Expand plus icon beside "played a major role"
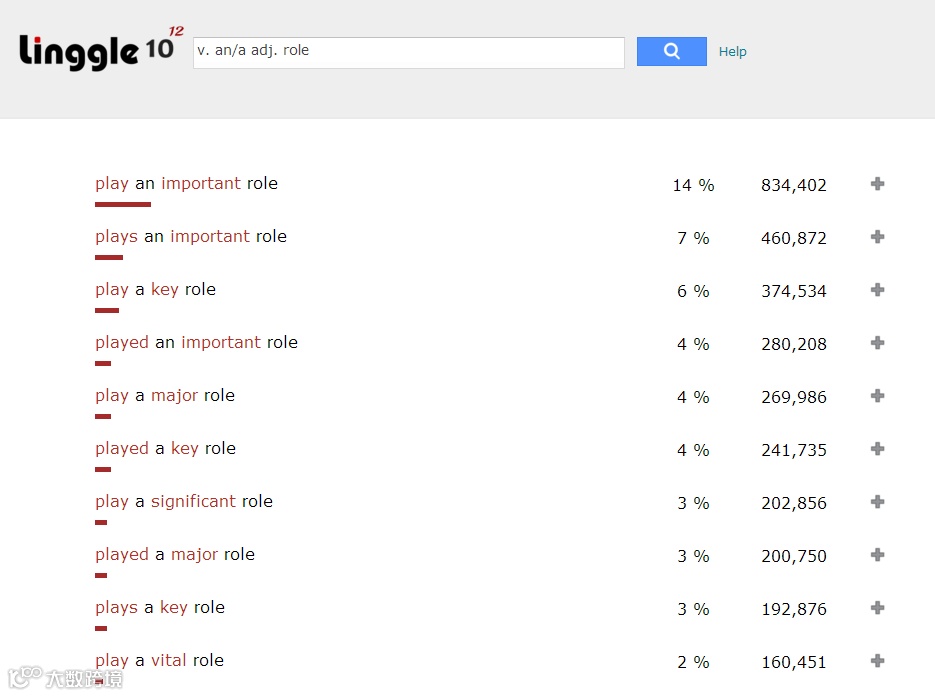This screenshot has height=696, width=935. point(877,555)
